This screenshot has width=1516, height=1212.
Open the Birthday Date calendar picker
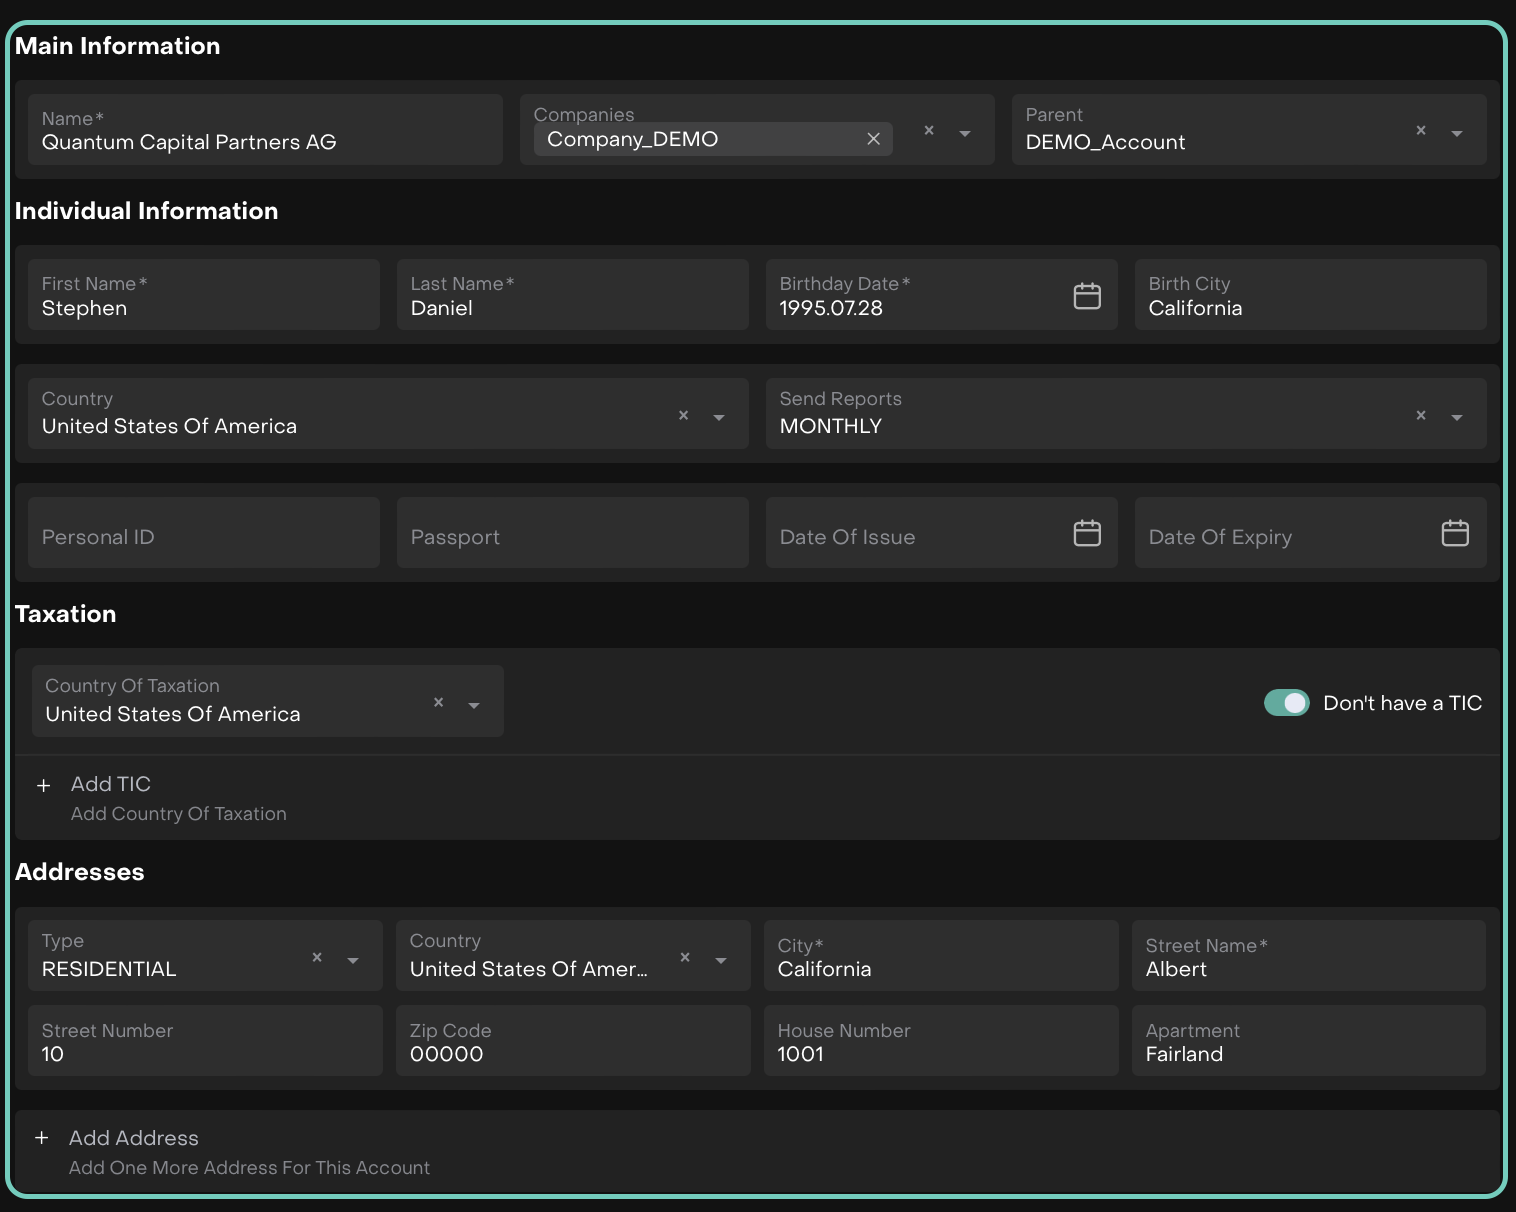coord(1087,296)
